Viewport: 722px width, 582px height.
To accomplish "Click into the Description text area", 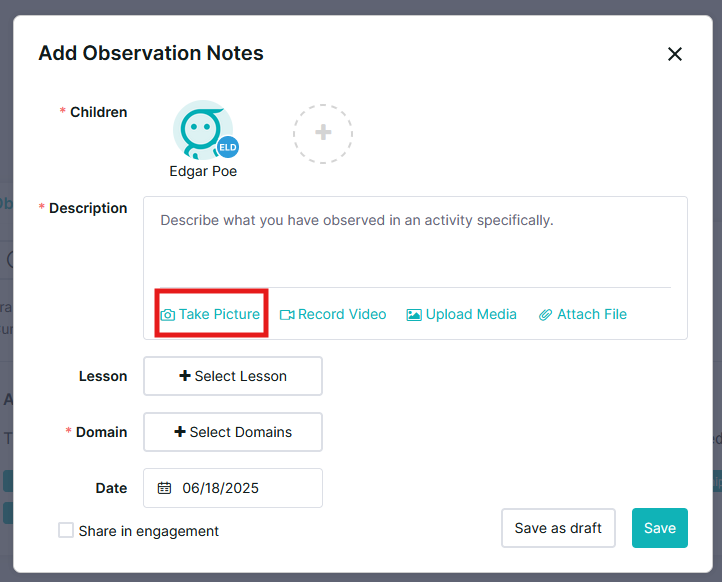I will 415,242.
